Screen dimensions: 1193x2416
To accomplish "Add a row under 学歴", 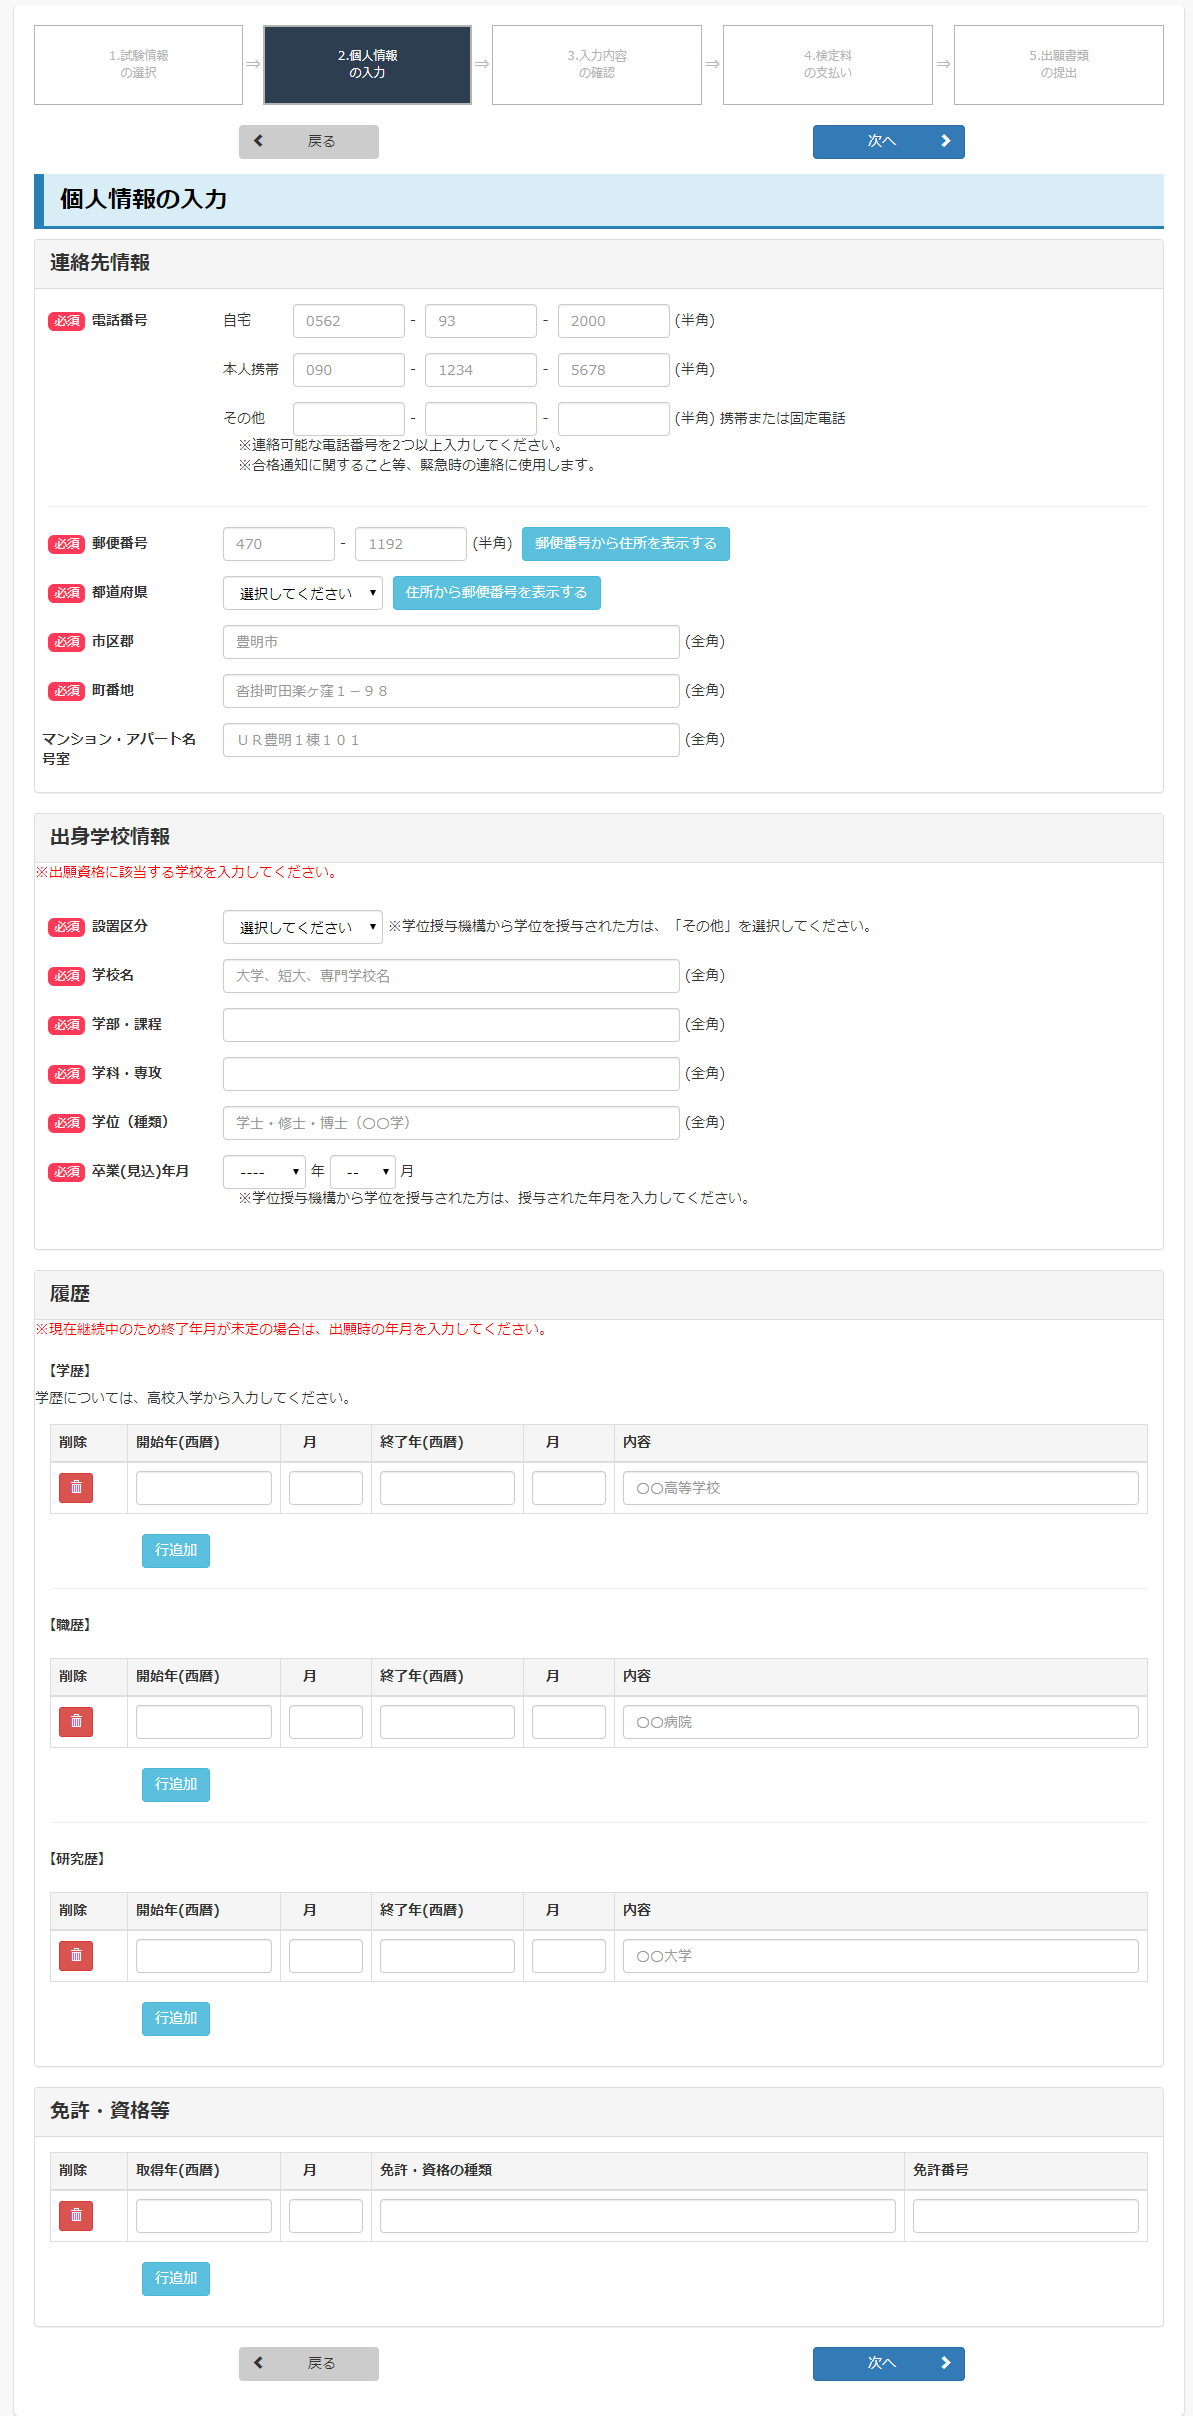I will tap(176, 1550).
